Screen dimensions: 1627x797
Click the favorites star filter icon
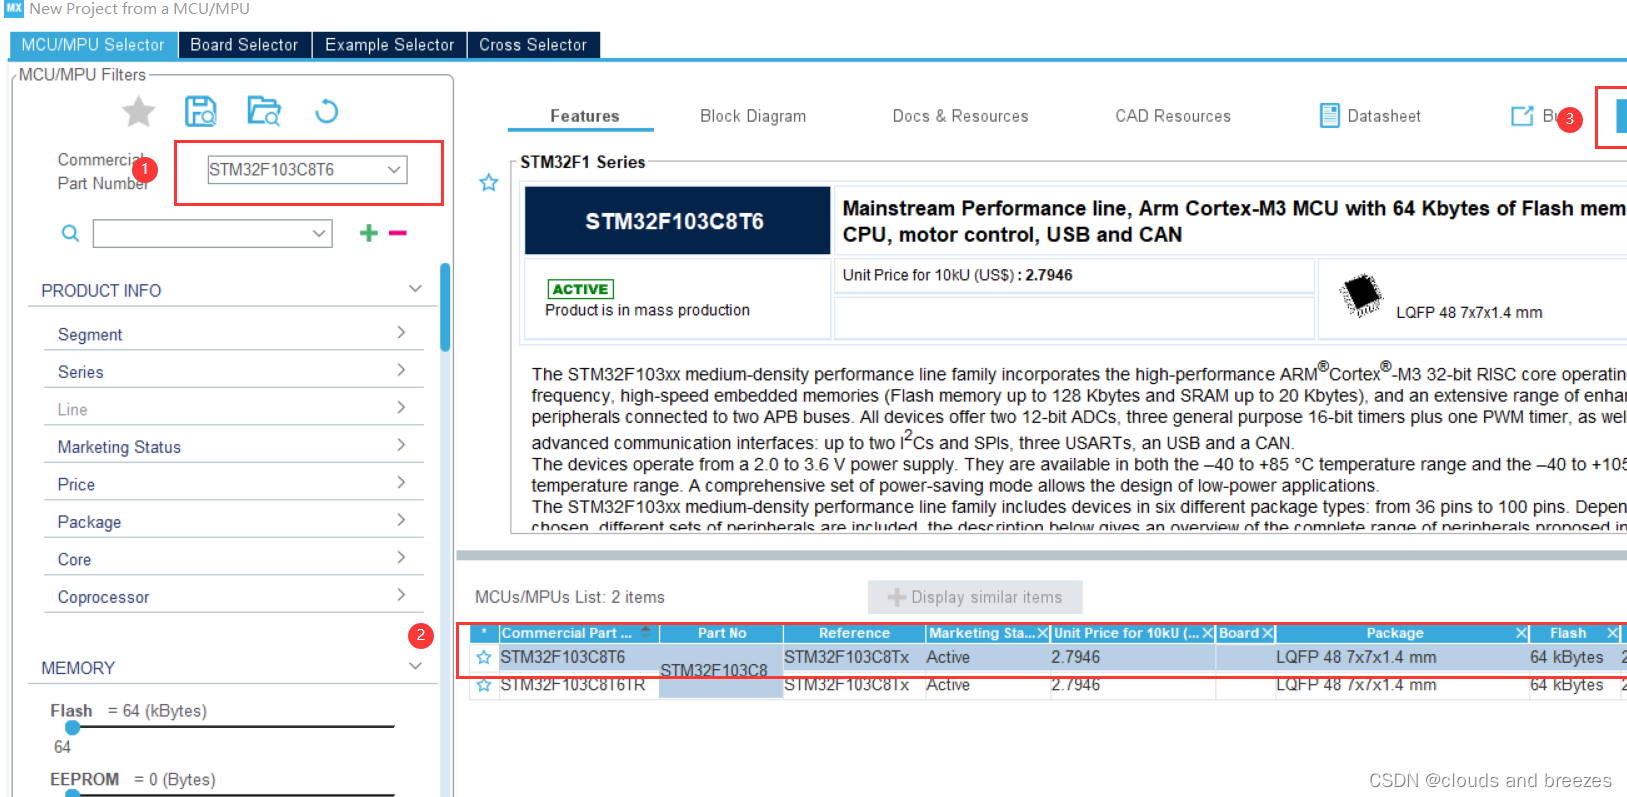click(138, 111)
